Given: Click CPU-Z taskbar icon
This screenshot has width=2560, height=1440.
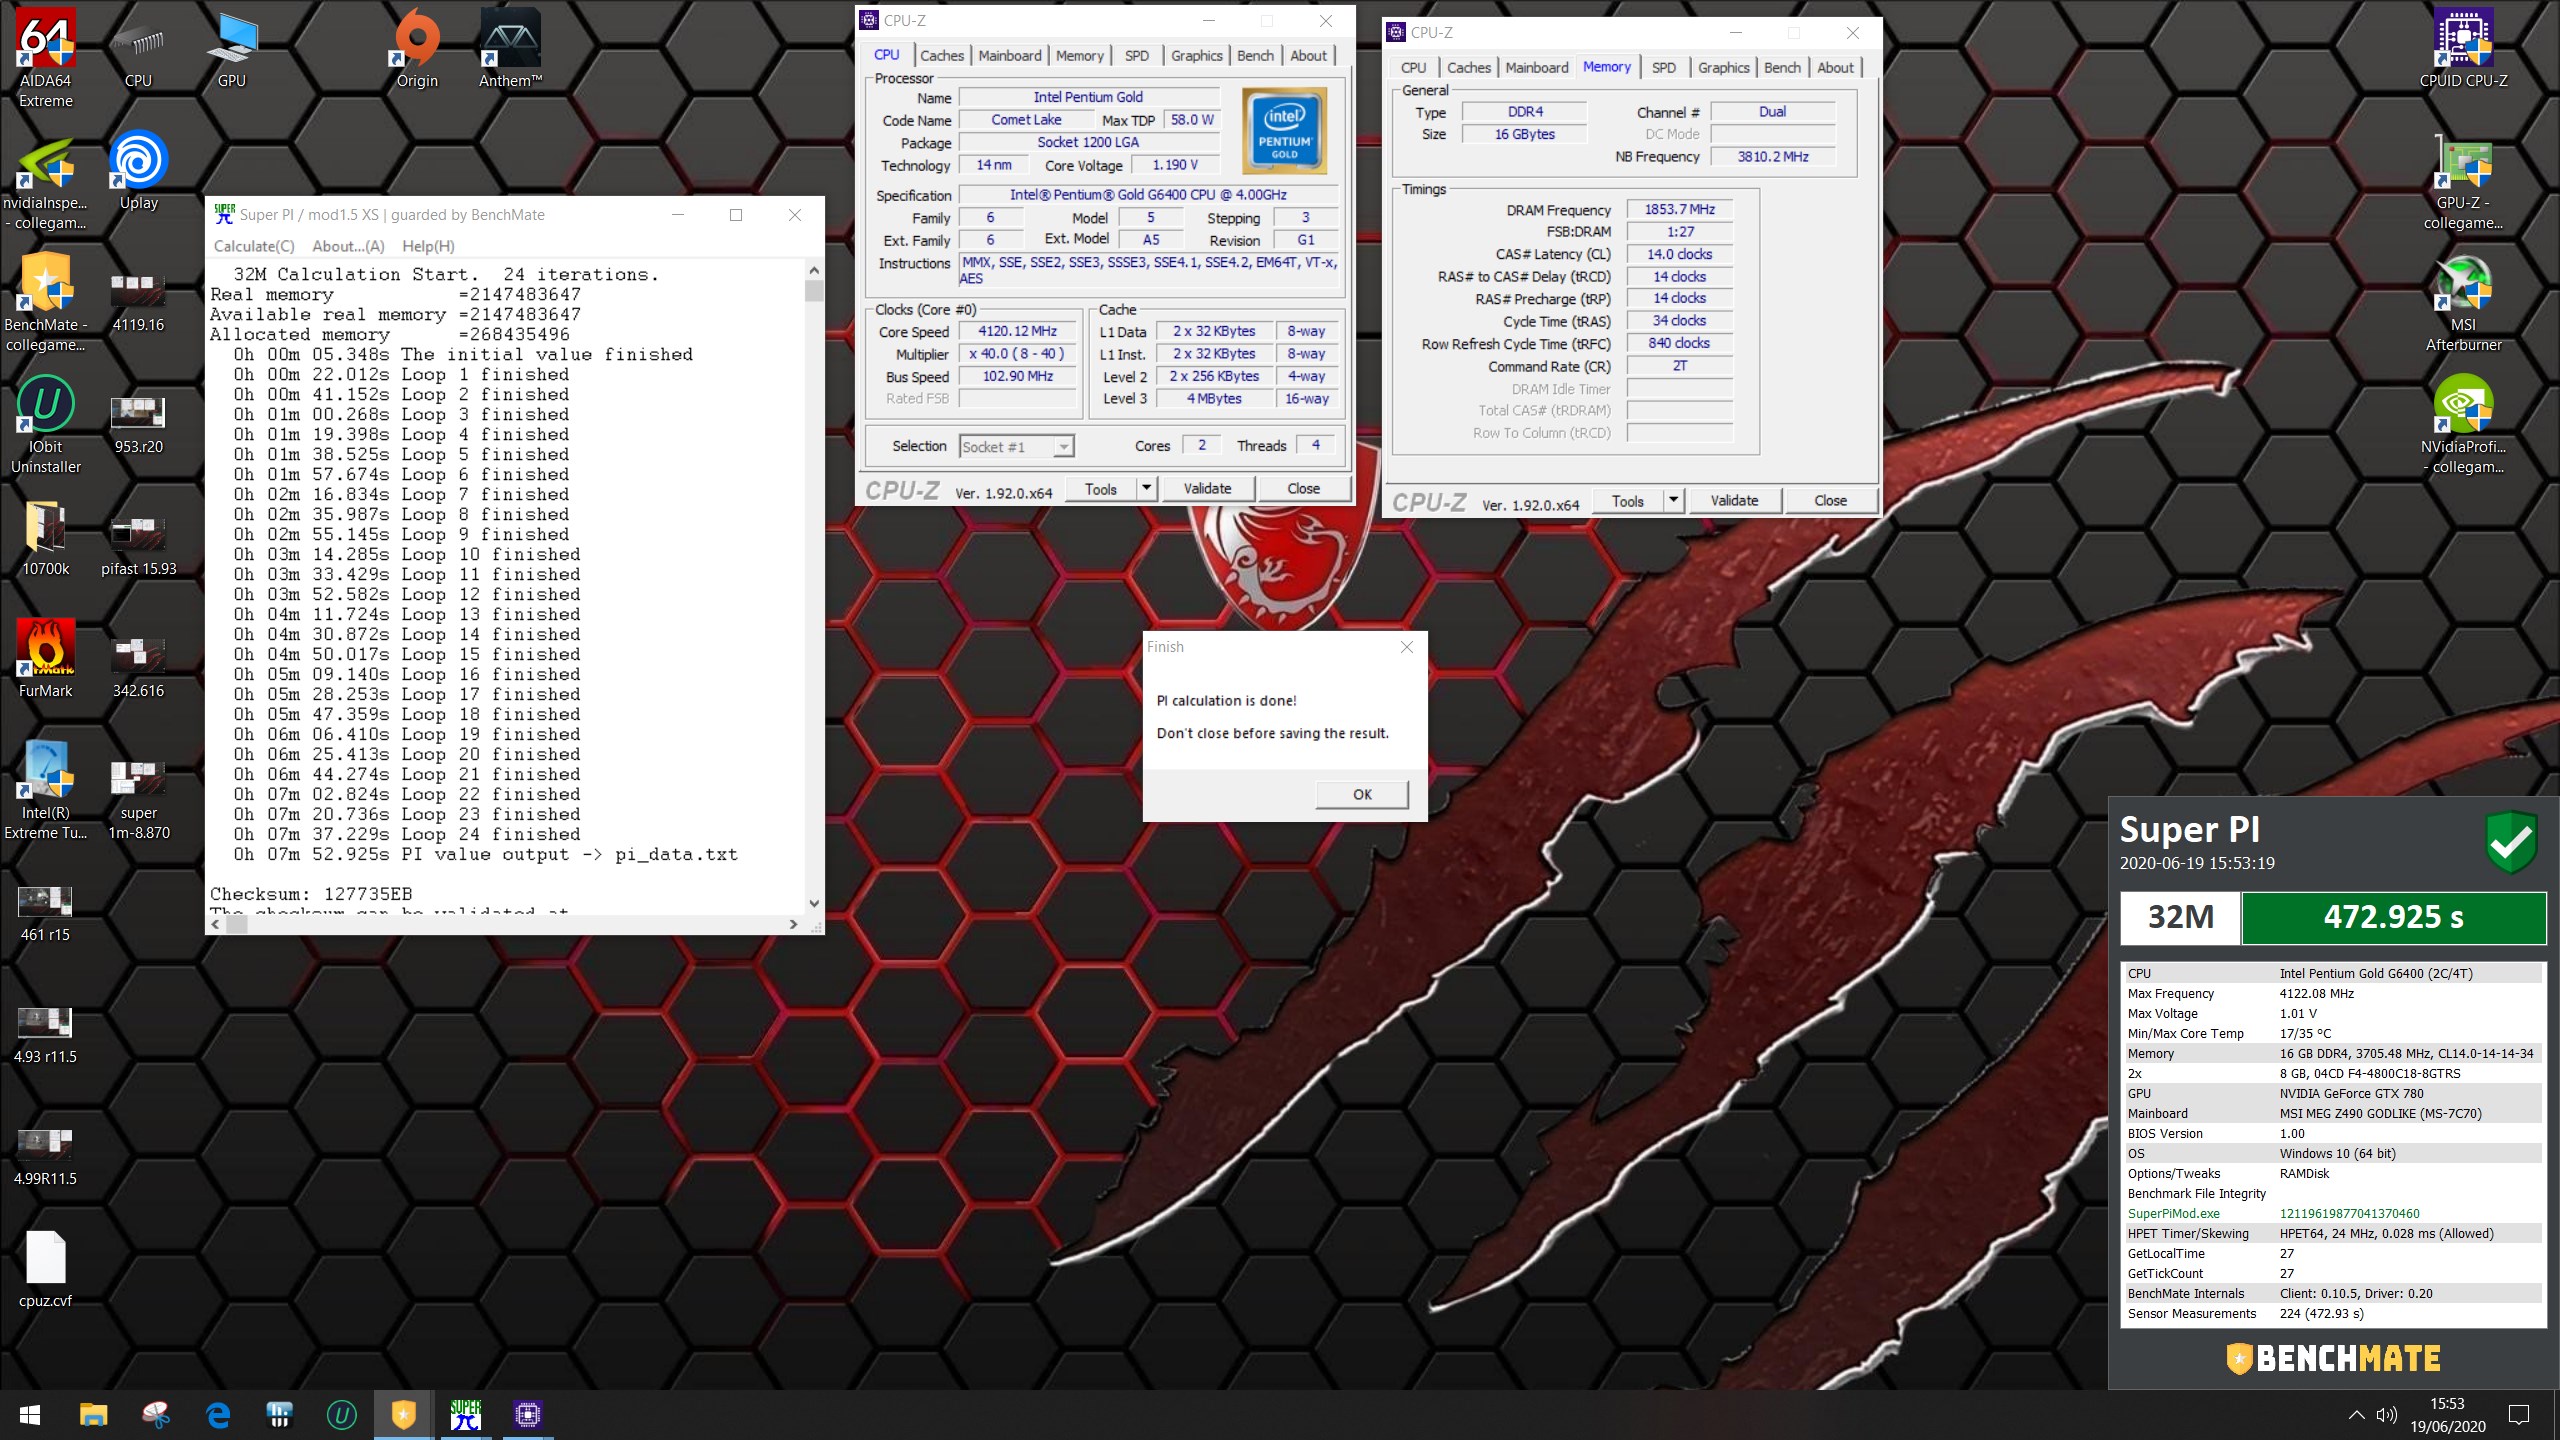Looking at the screenshot, I should point(527,1415).
